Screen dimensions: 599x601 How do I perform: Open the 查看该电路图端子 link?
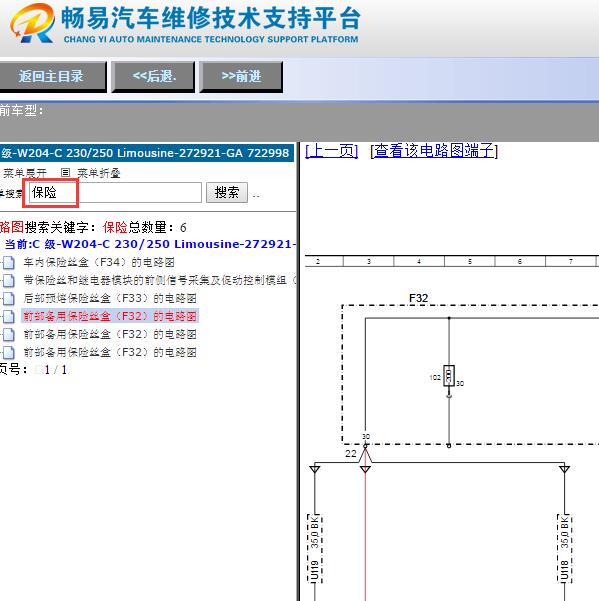pos(434,151)
